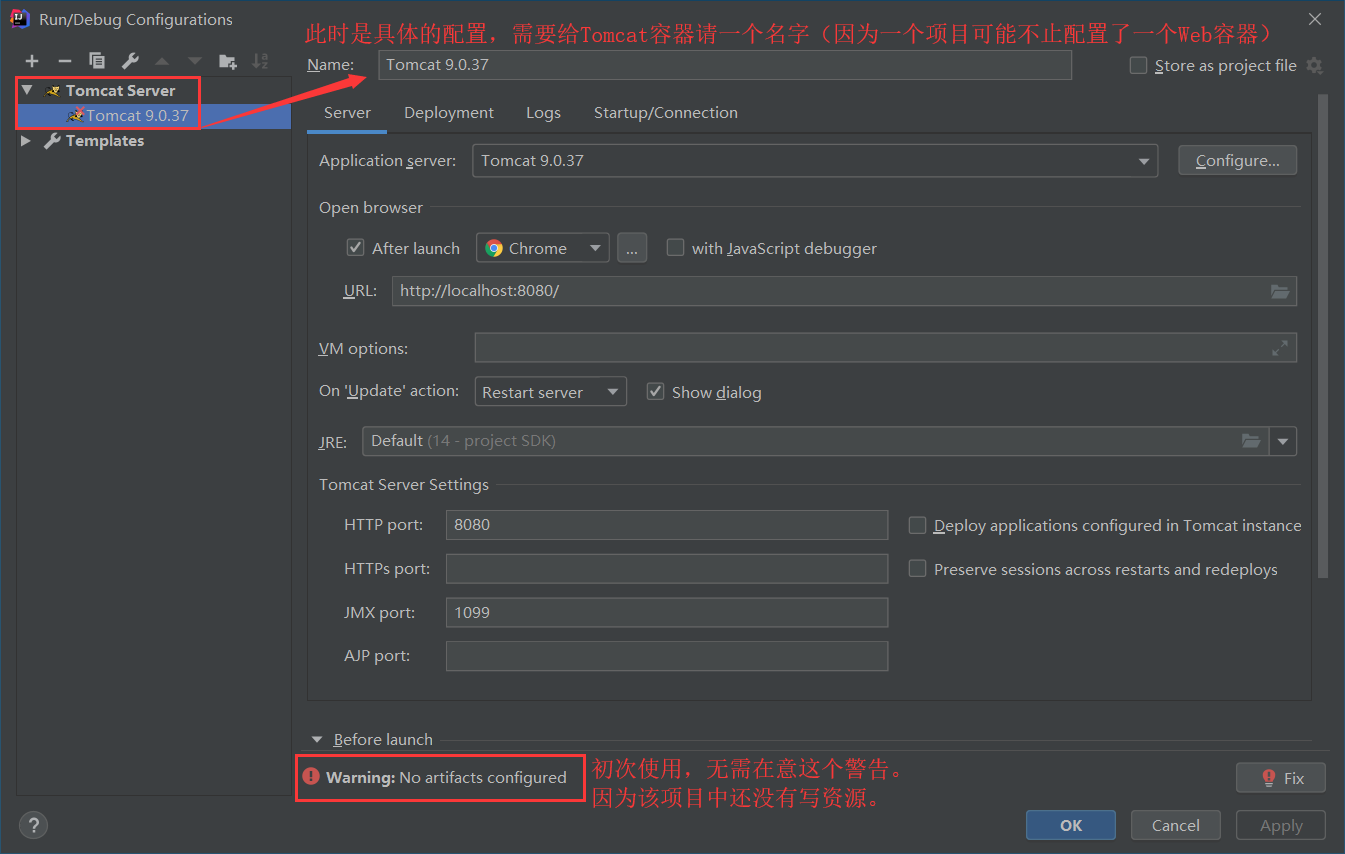Close the Run/Debug Configurations dialog
The image size is (1345, 854).
point(1313,19)
